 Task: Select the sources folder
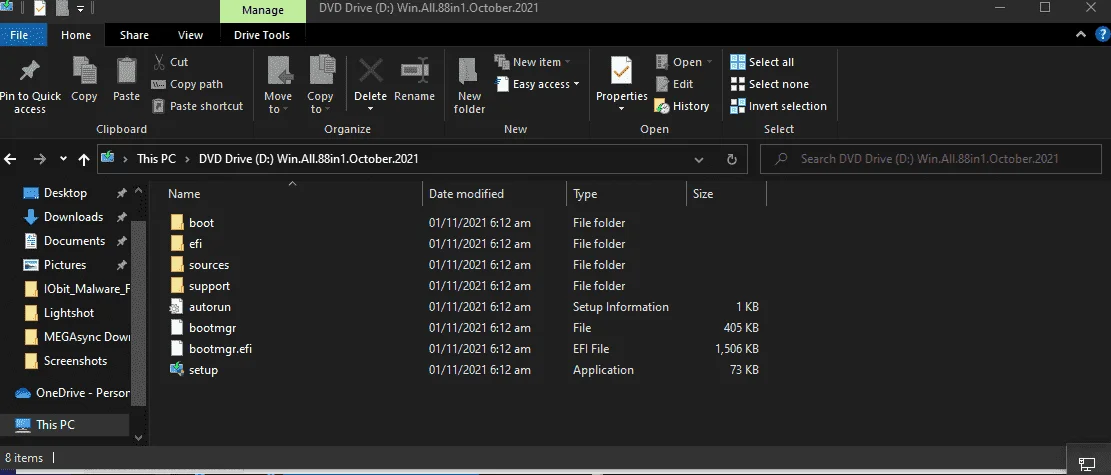tap(199, 264)
